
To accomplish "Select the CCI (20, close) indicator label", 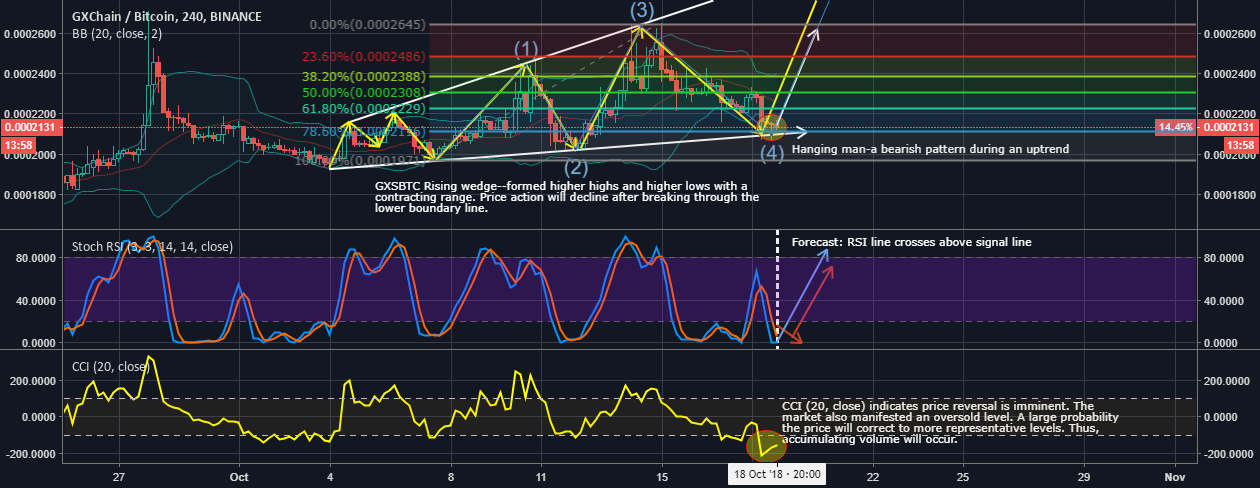I will (x=113, y=366).
